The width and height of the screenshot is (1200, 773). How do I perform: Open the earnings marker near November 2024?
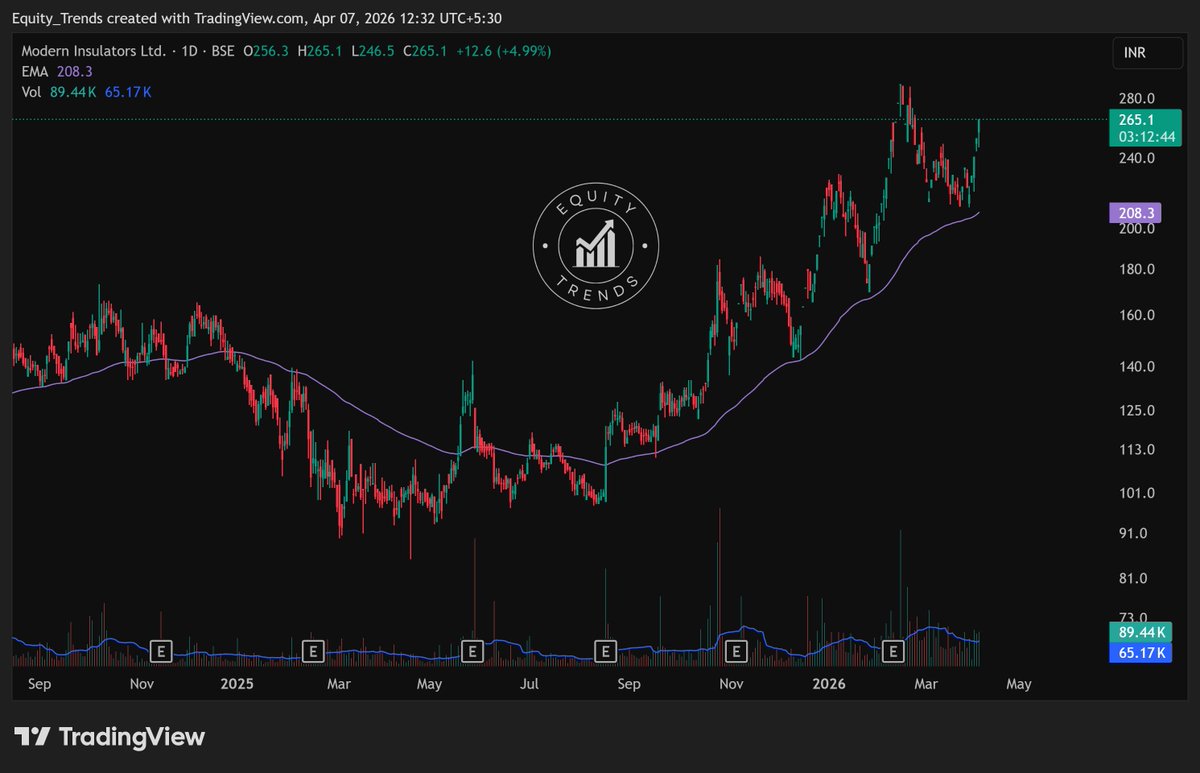[x=161, y=652]
